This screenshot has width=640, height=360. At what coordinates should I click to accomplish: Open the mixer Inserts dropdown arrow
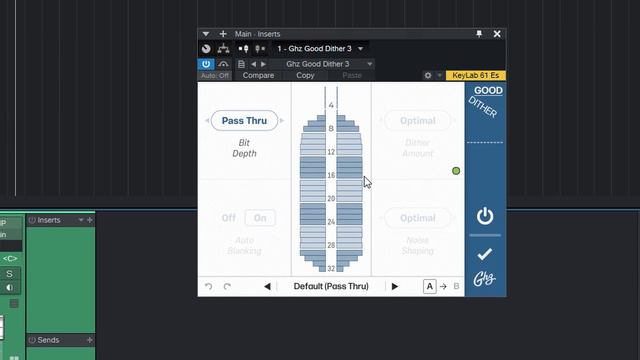pyautogui.click(x=81, y=220)
